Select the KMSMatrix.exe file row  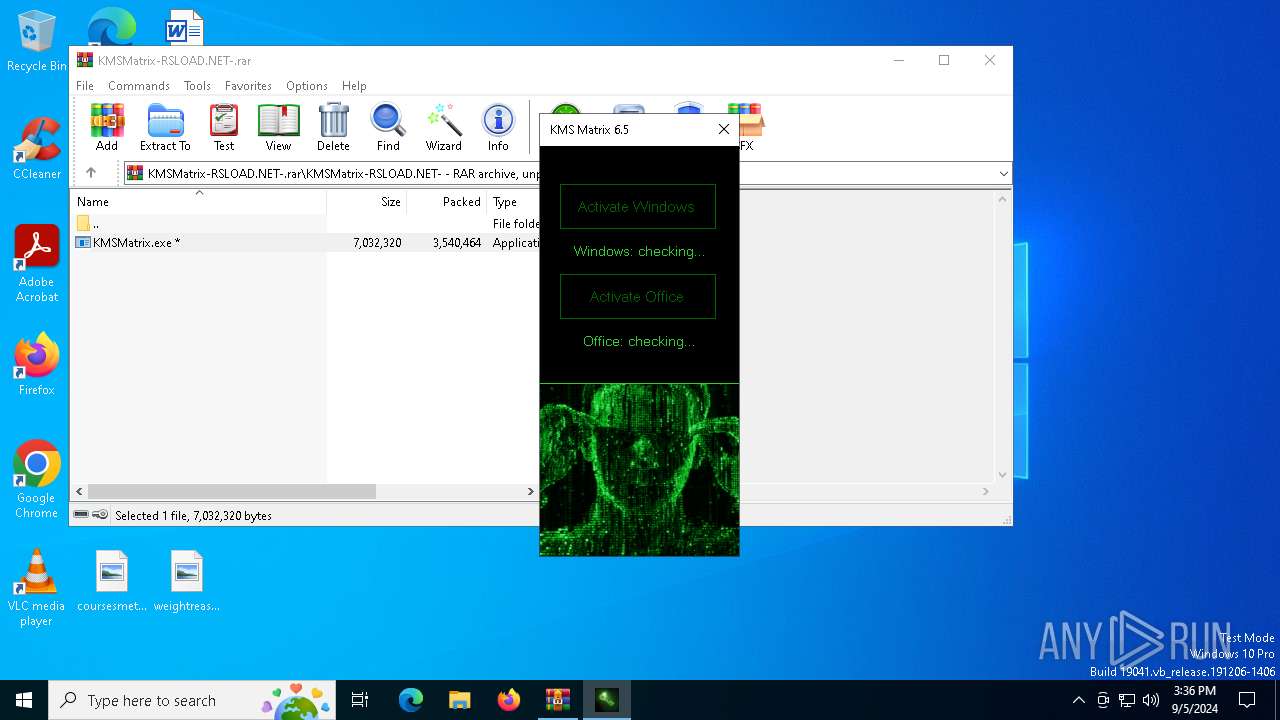click(306, 243)
